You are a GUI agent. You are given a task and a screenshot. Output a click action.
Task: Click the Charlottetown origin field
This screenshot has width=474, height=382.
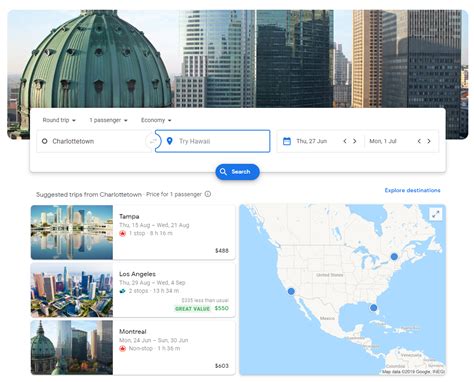tap(93, 141)
